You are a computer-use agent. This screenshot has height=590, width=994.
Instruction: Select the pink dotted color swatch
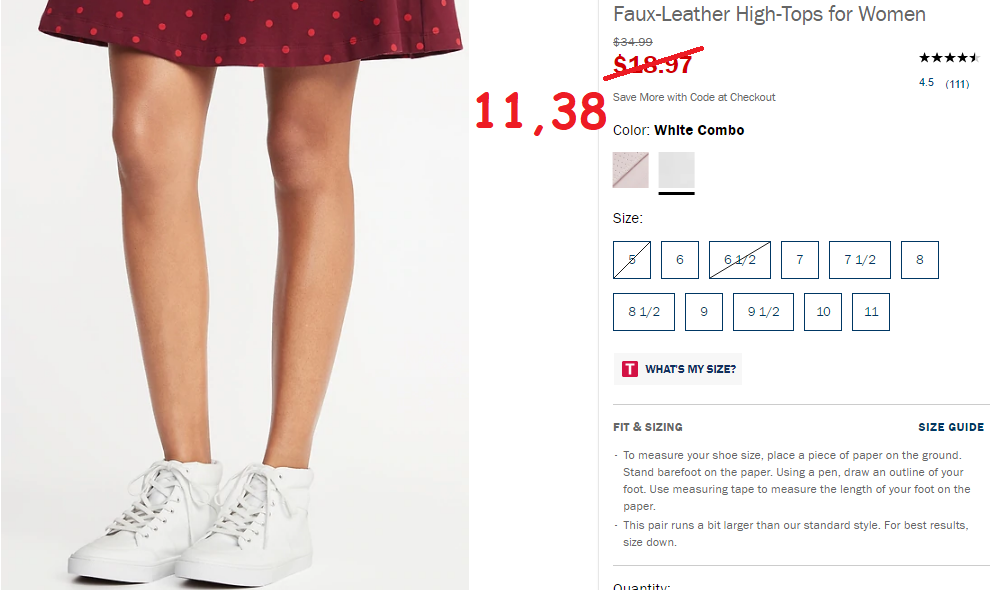pos(630,170)
